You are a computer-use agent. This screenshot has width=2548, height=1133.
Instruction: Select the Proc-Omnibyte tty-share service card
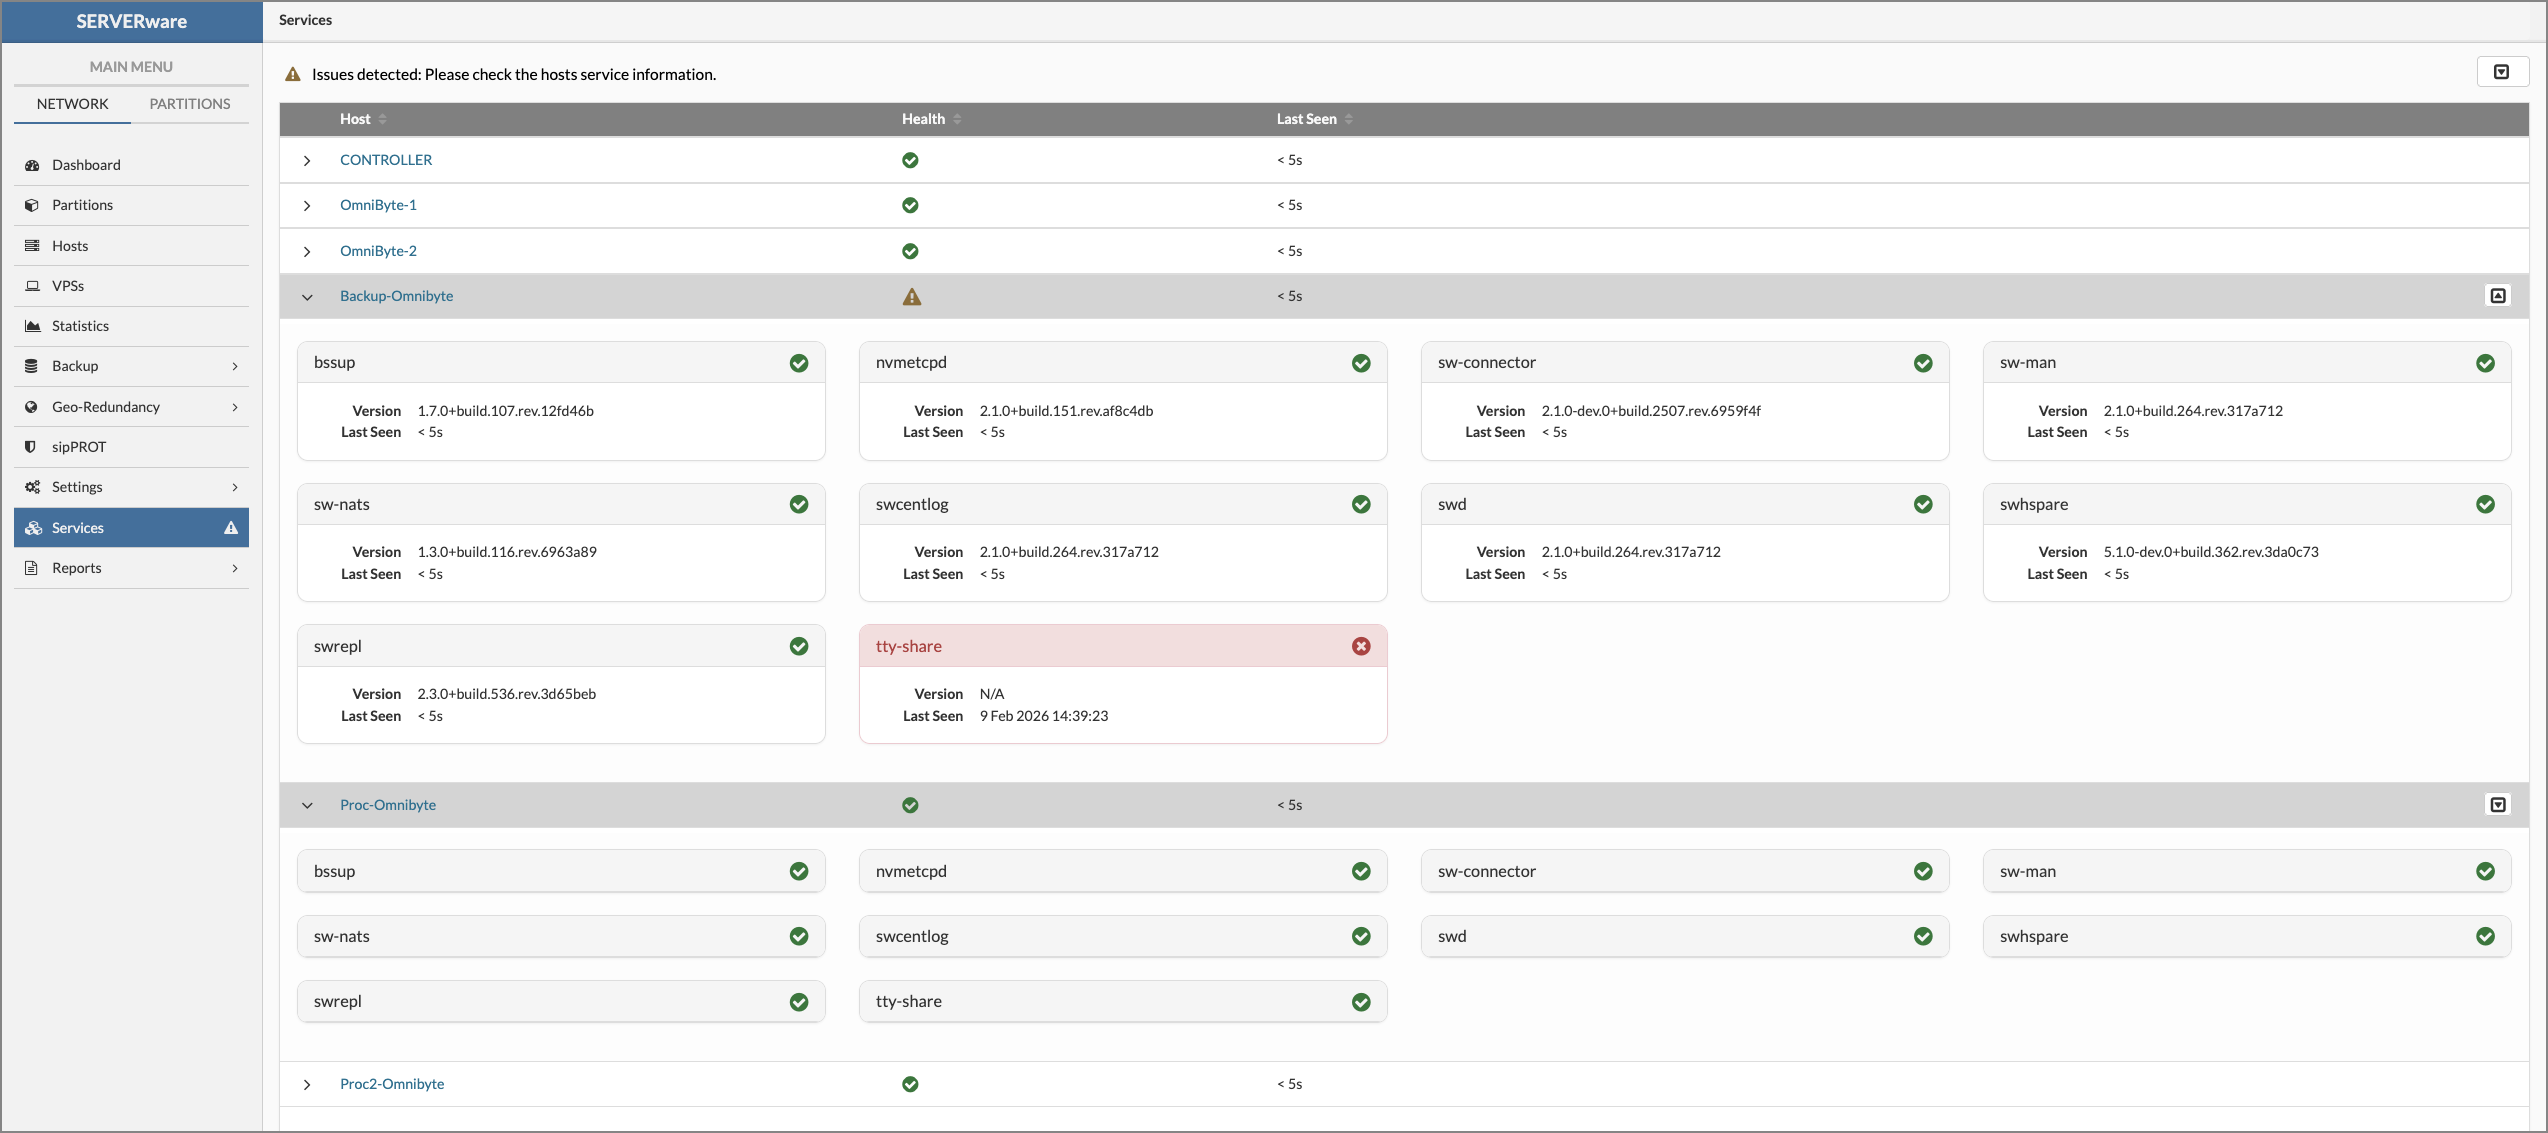tap(1123, 1002)
